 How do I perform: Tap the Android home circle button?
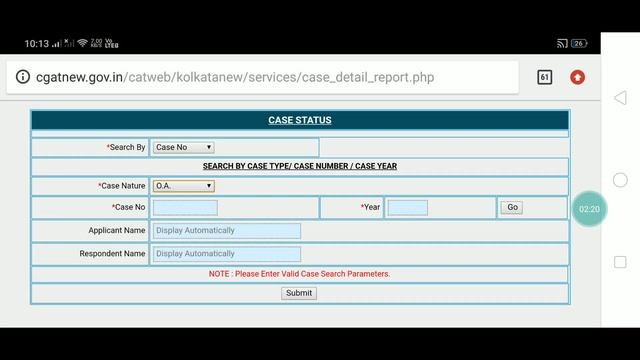pos(620,180)
